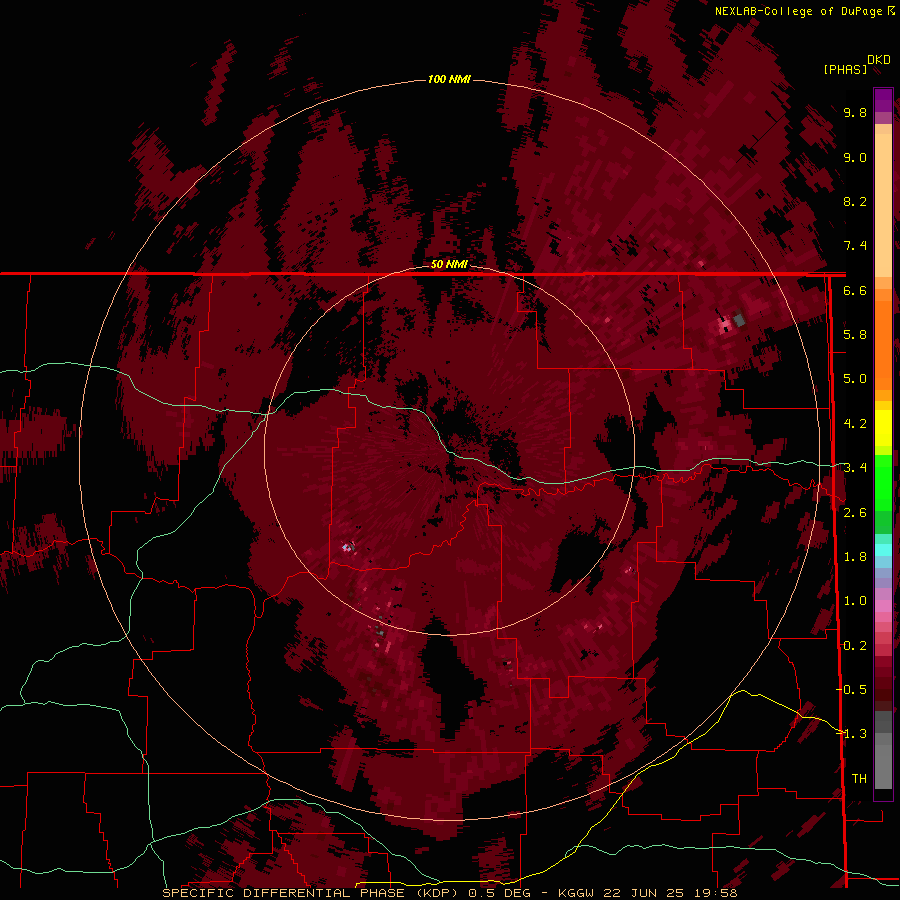Viewport: 900px width, 900px height.
Task: Click the 0.2 scale value
Action: coord(855,646)
